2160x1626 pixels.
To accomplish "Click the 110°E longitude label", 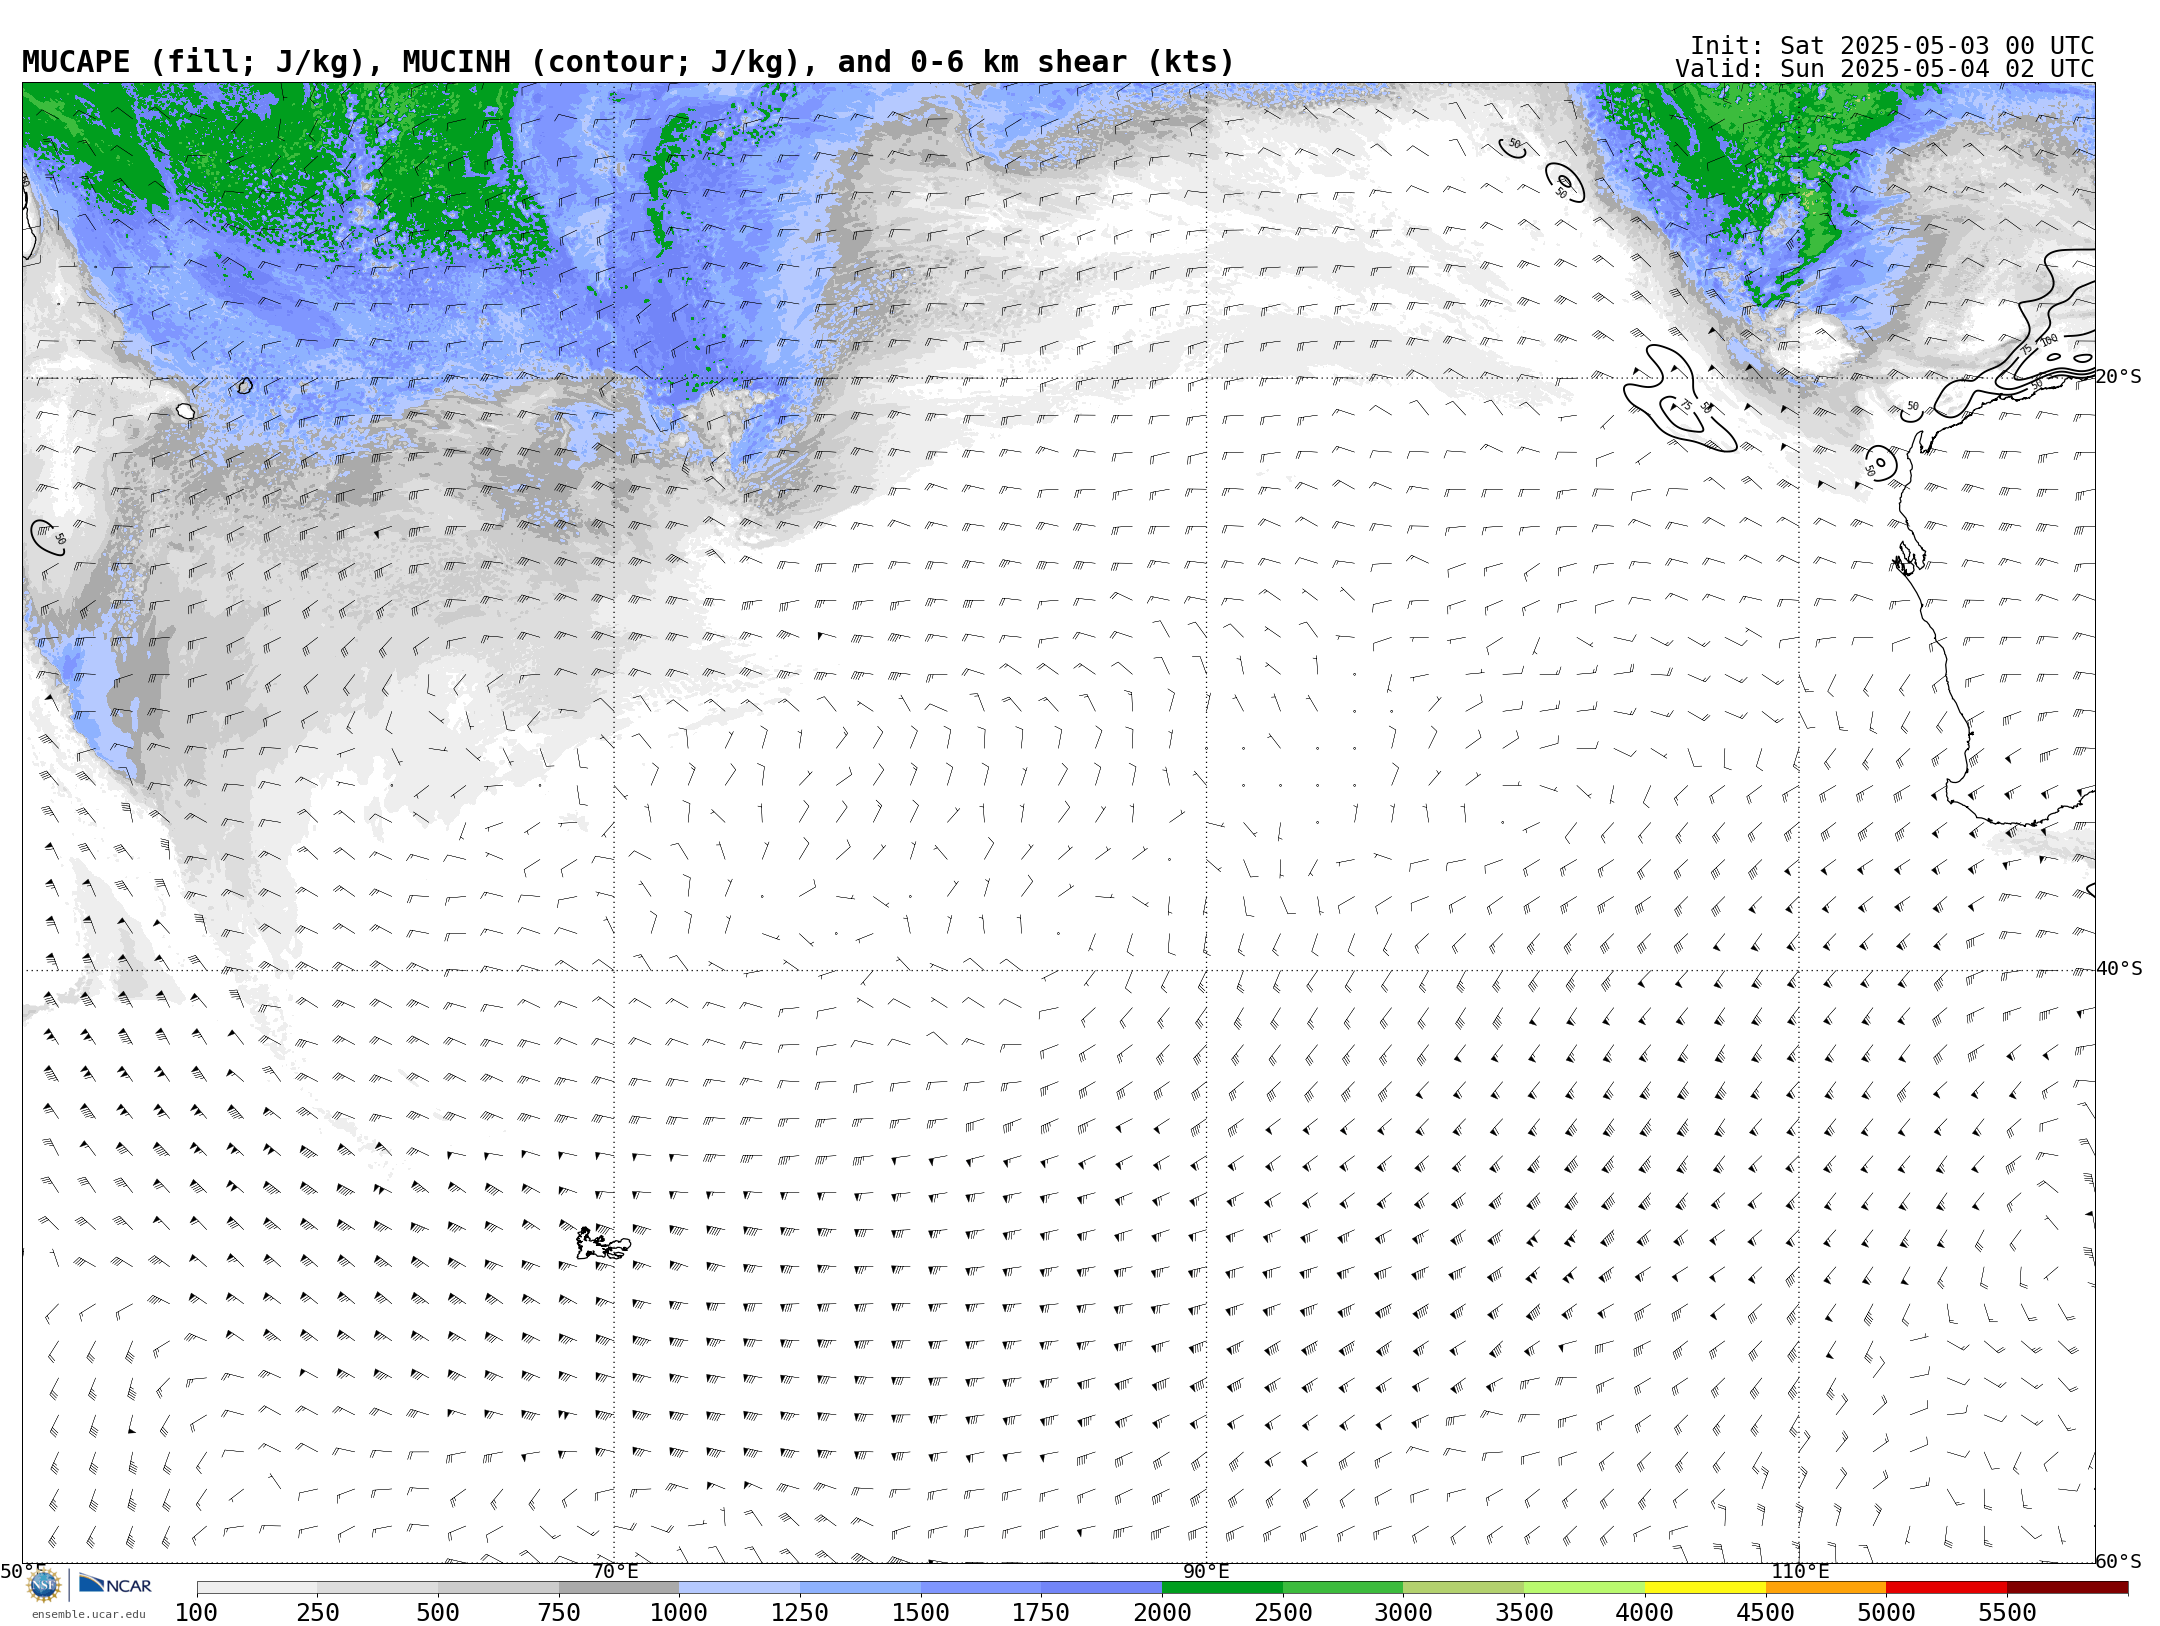I will pos(1800,1571).
